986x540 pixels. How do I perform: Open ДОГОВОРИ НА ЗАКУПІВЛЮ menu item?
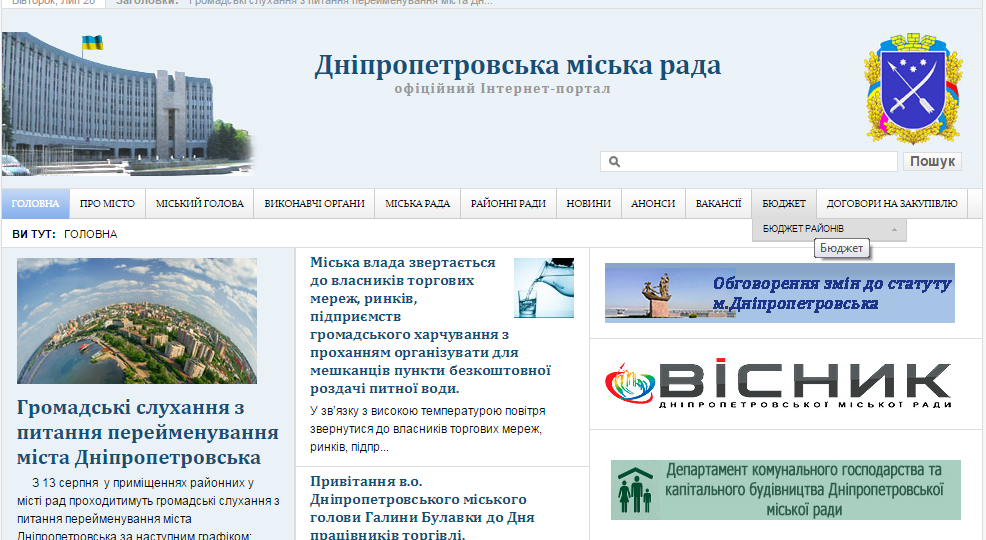(x=892, y=204)
